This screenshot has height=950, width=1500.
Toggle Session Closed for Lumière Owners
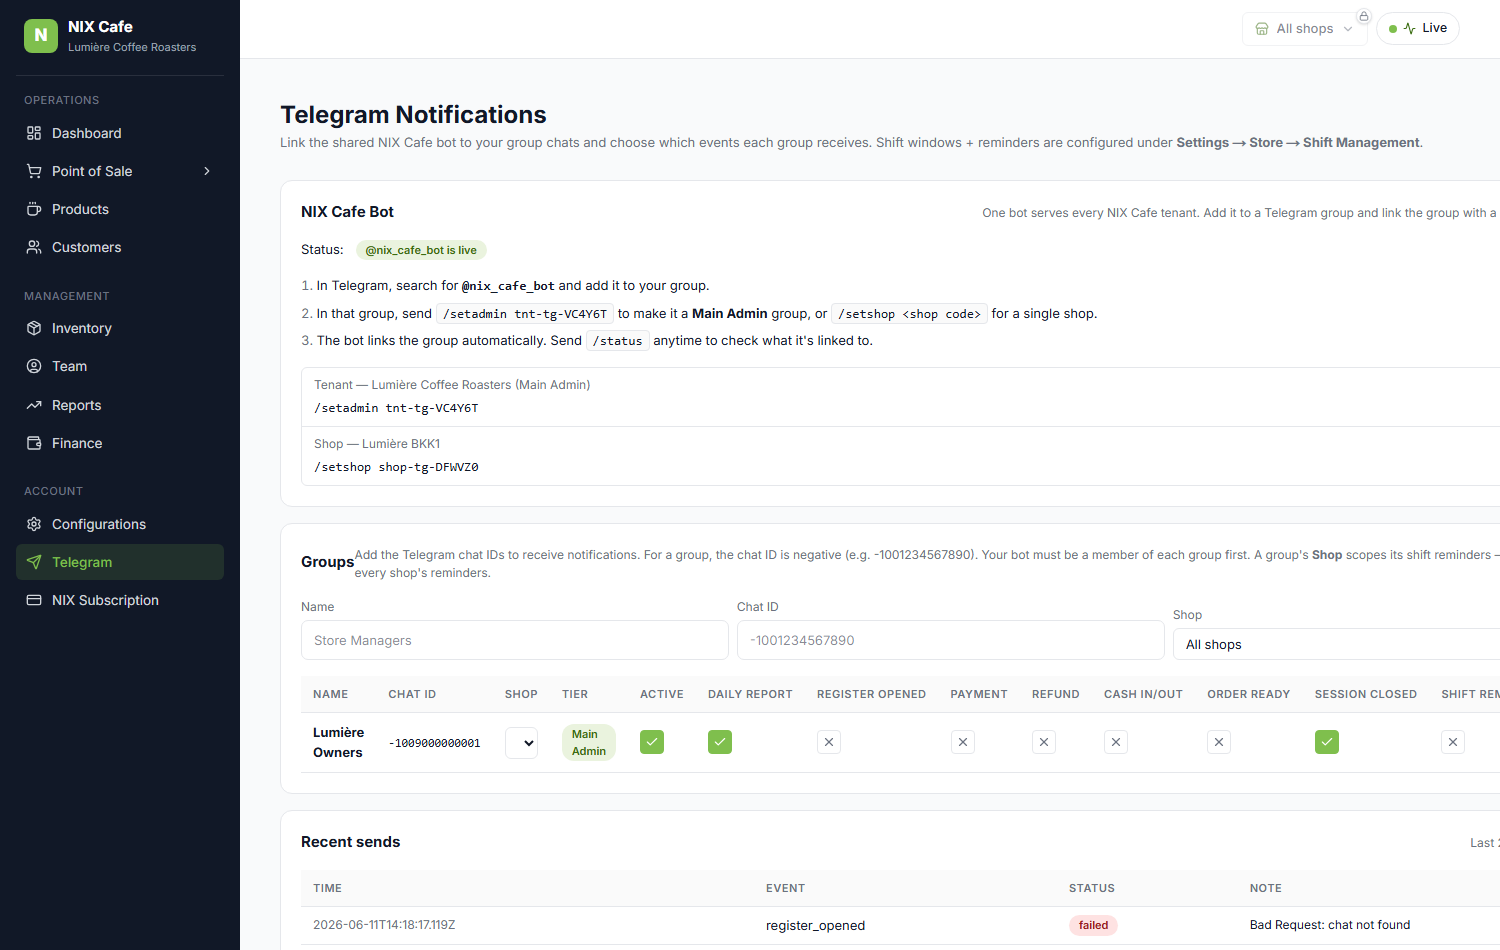(x=1327, y=742)
